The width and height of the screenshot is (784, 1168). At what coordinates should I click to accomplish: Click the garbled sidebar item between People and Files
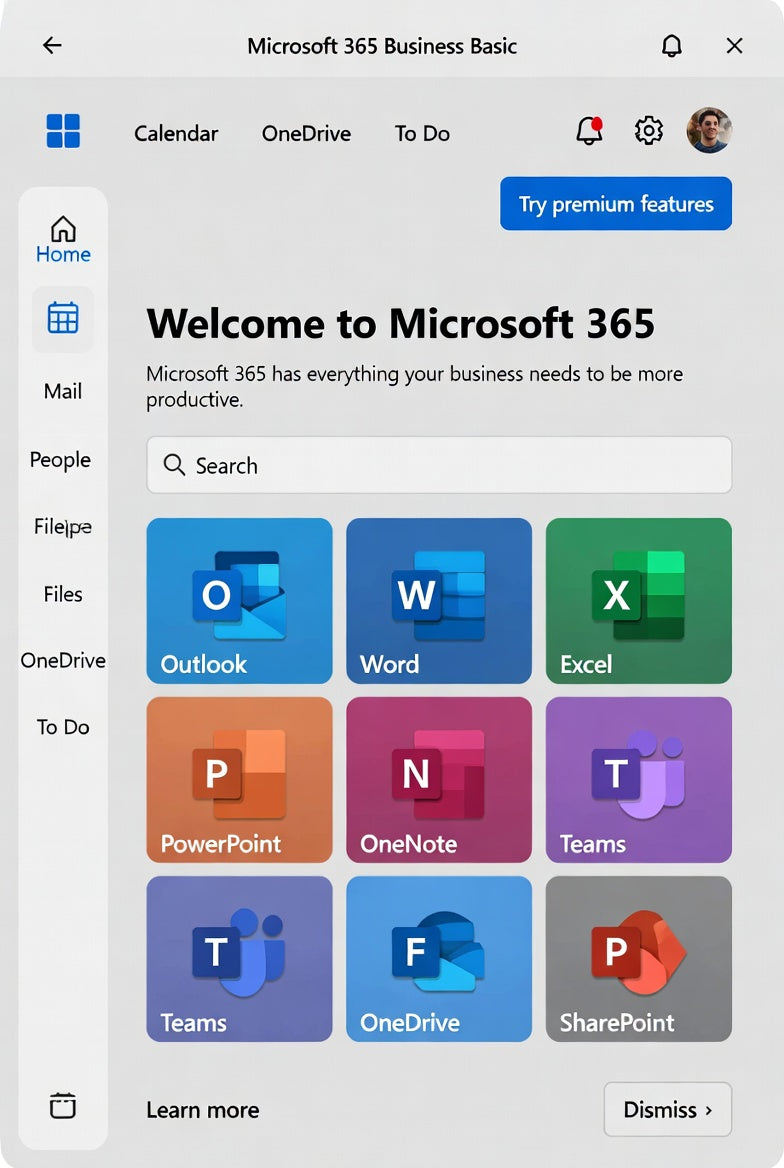(63, 527)
